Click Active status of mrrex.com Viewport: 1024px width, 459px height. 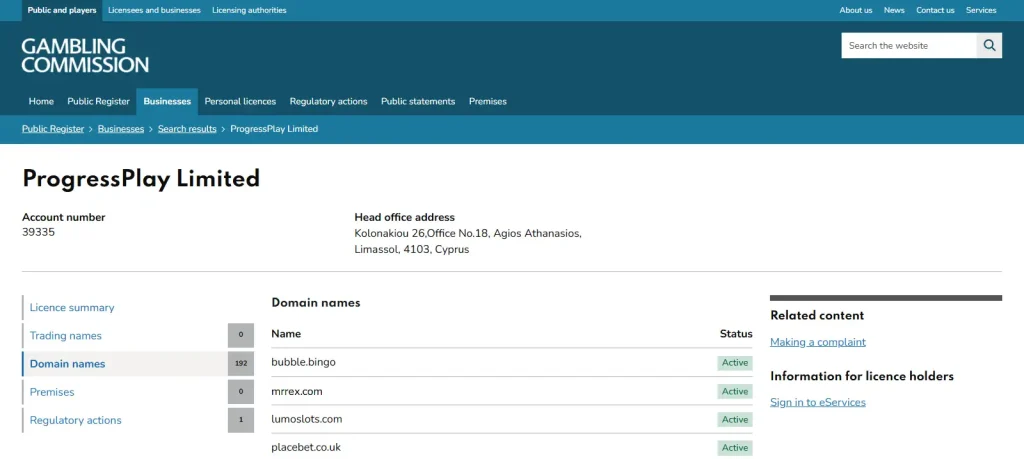[735, 392]
